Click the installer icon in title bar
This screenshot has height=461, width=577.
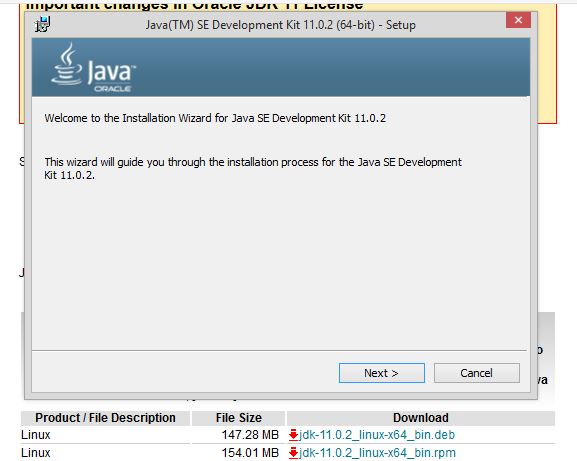[43, 24]
